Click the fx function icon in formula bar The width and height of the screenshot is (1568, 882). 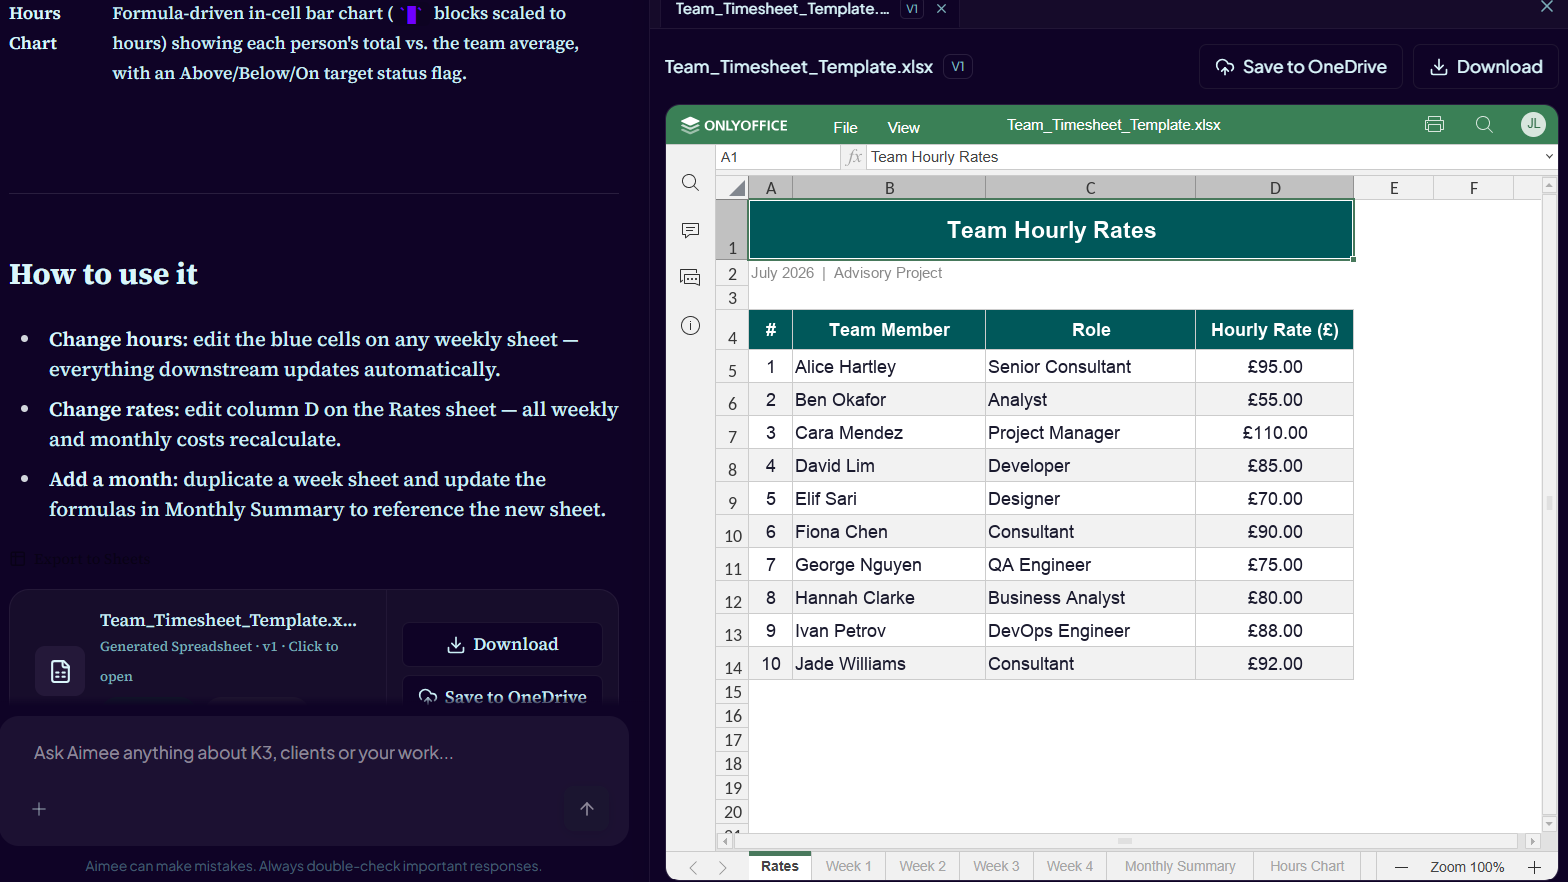pos(853,157)
